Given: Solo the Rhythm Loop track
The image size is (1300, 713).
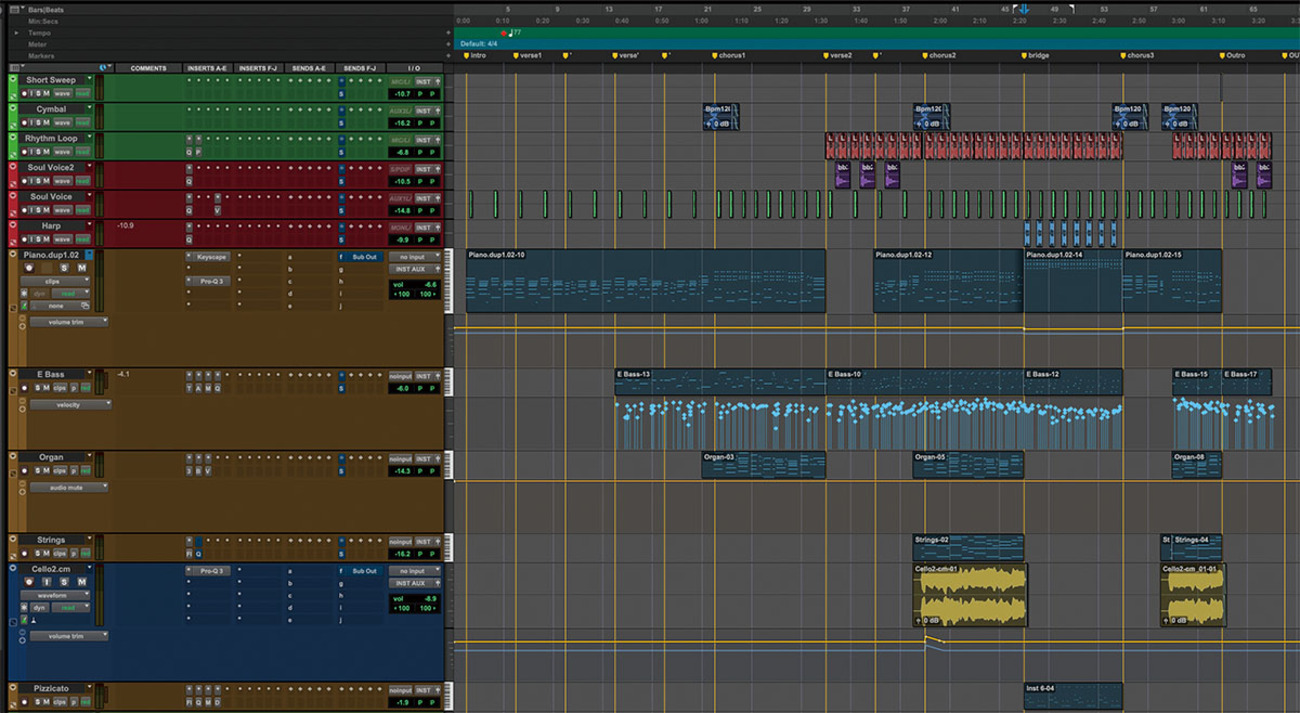Looking at the screenshot, I should tap(37, 152).
